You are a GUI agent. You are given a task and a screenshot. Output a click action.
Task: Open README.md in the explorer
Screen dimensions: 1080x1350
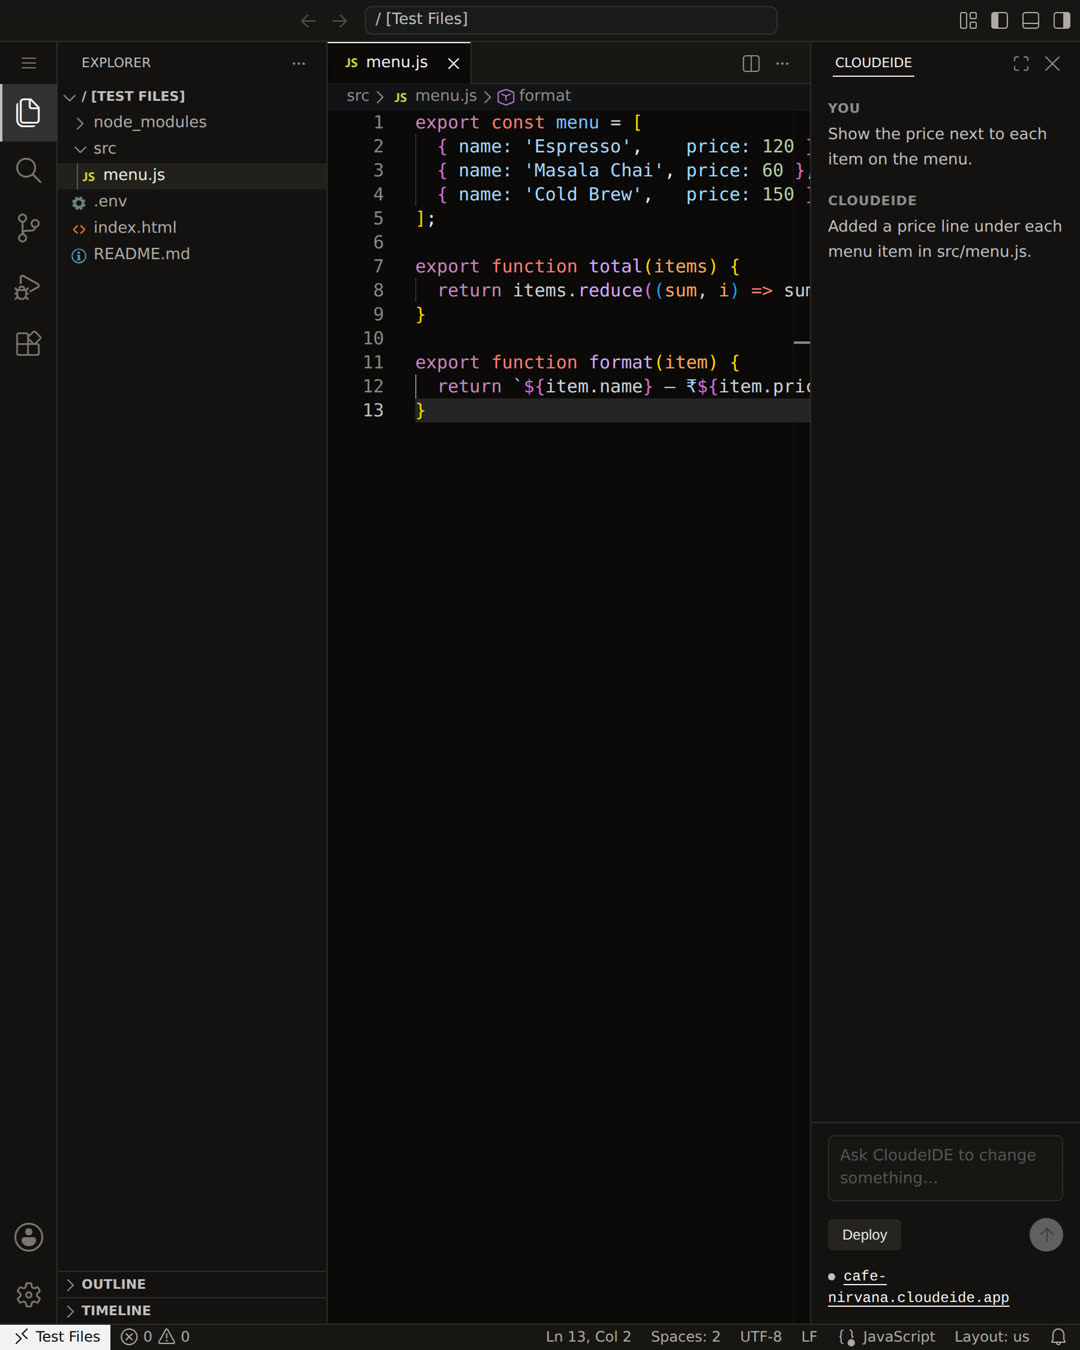click(x=192, y=254)
